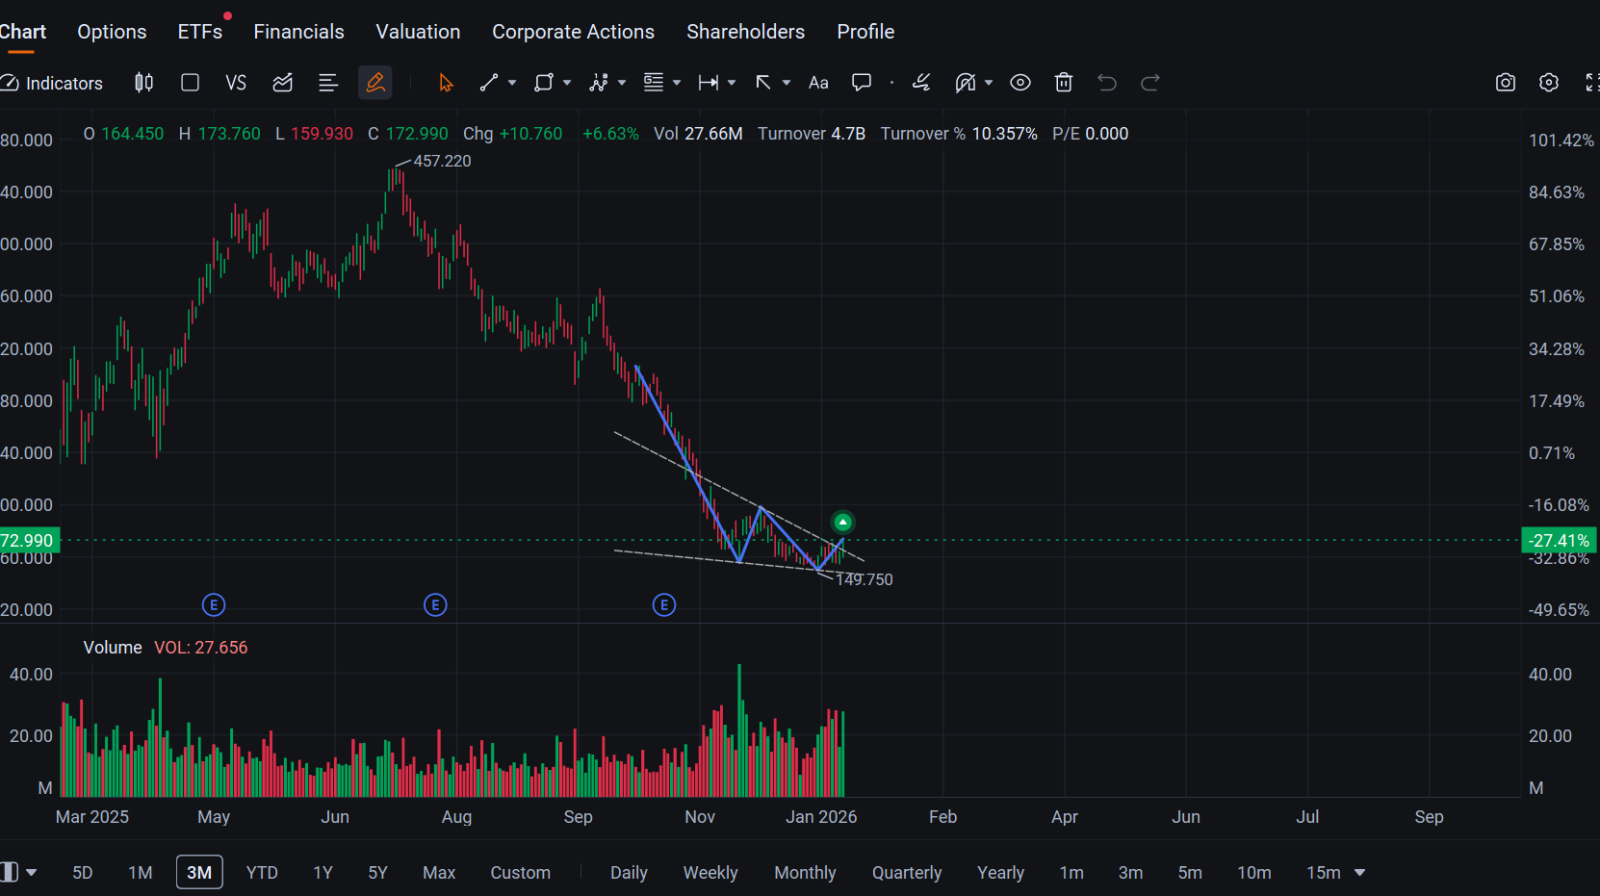Viewport: 1600px width, 896px height.
Task: Delete drawings with the trash icon
Action: click(x=1064, y=83)
